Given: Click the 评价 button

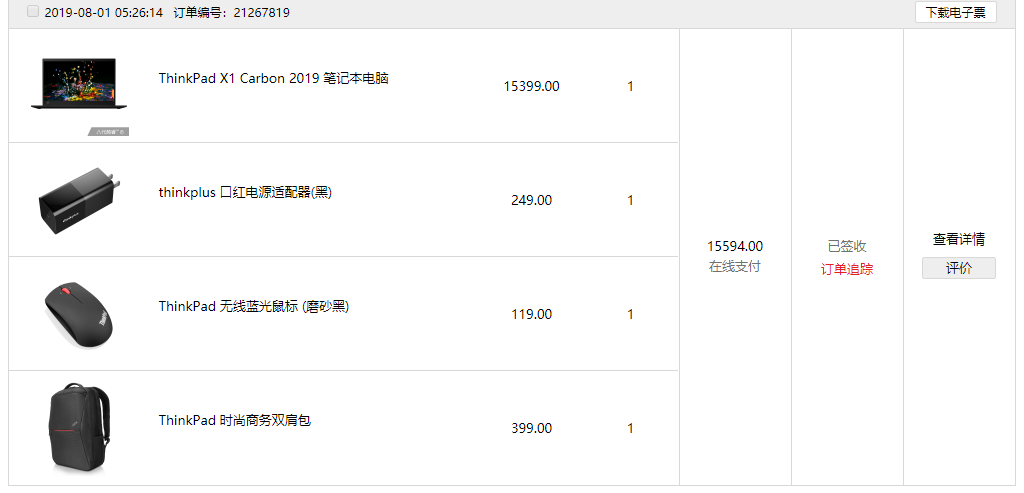Looking at the screenshot, I should coord(959,268).
